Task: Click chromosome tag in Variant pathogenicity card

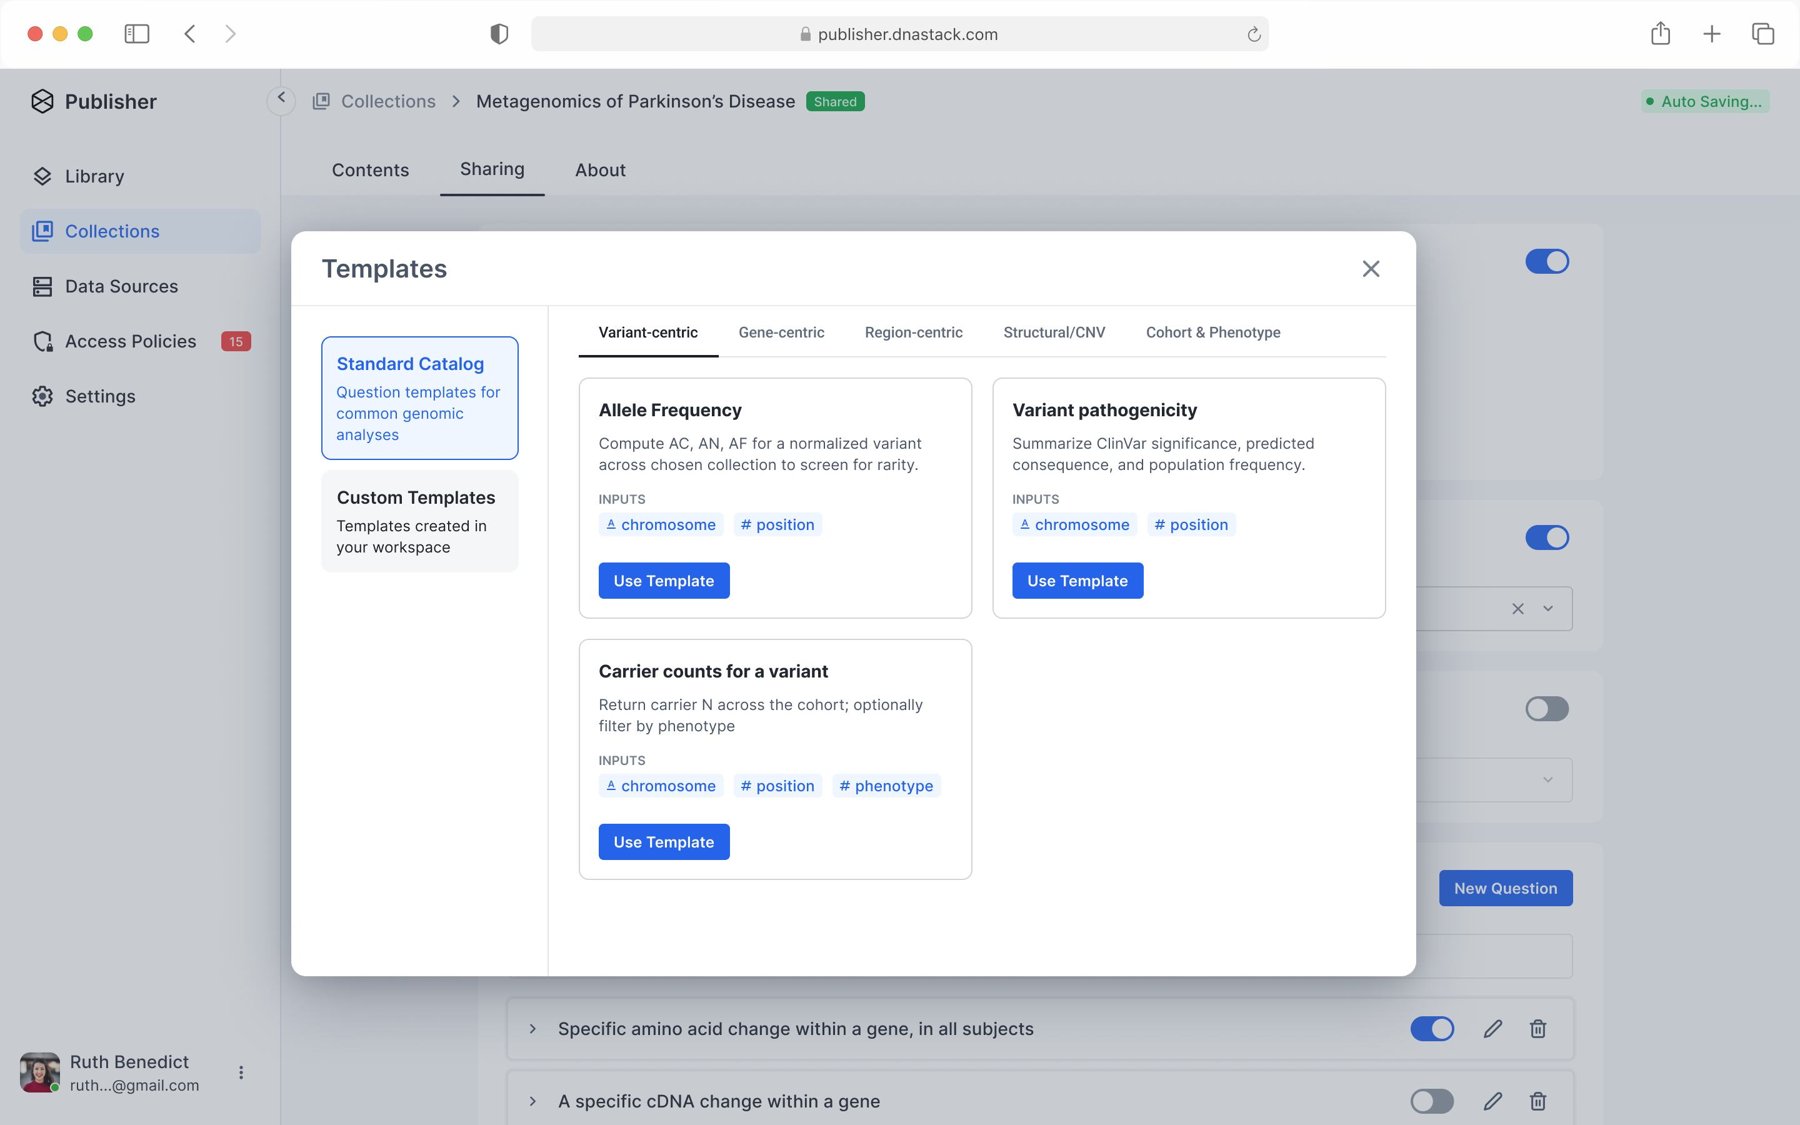Action: point(1074,525)
